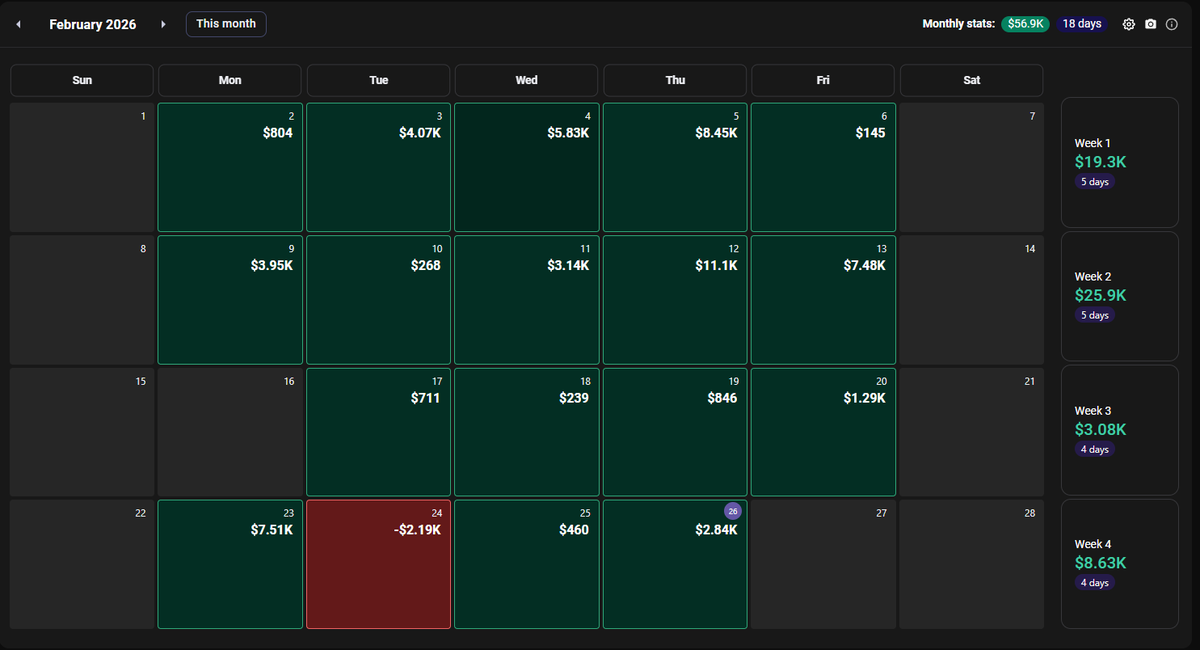Open the Feb 17 cell showing $711
This screenshot has width=1200, height=650.
point(378,432)
